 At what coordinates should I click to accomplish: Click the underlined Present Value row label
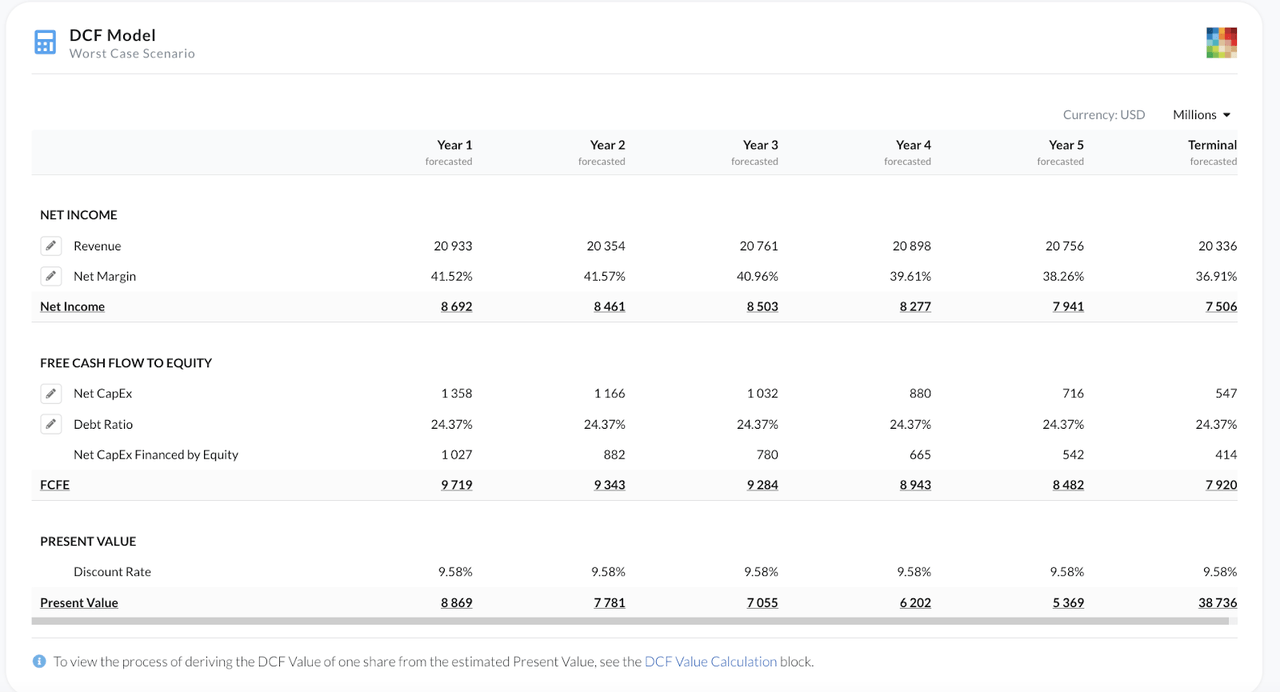79,603
